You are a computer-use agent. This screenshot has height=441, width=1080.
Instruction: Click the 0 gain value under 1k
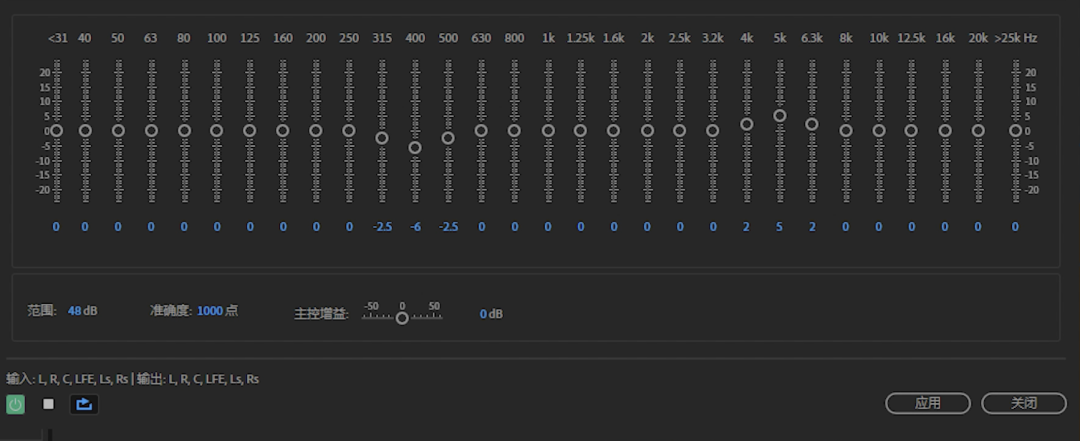coord(548,227)
